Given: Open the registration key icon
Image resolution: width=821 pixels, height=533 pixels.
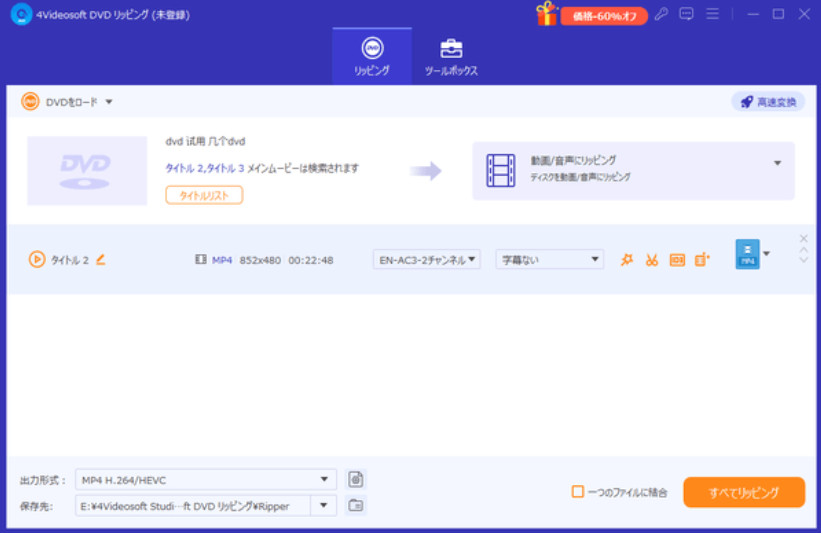Looking at the screenshot, I should (661, 14).
